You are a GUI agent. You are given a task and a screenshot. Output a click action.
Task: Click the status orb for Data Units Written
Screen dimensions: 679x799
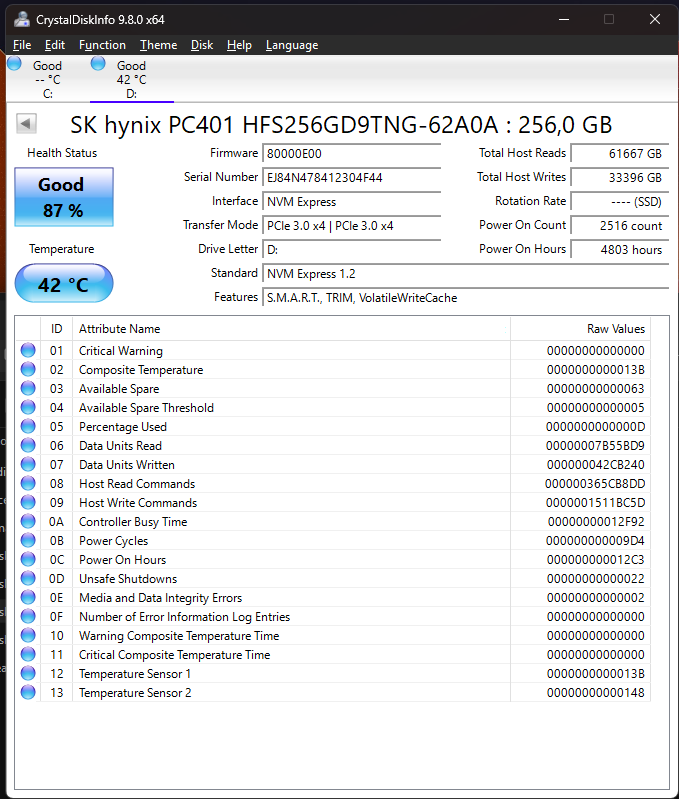click(28, 464)
